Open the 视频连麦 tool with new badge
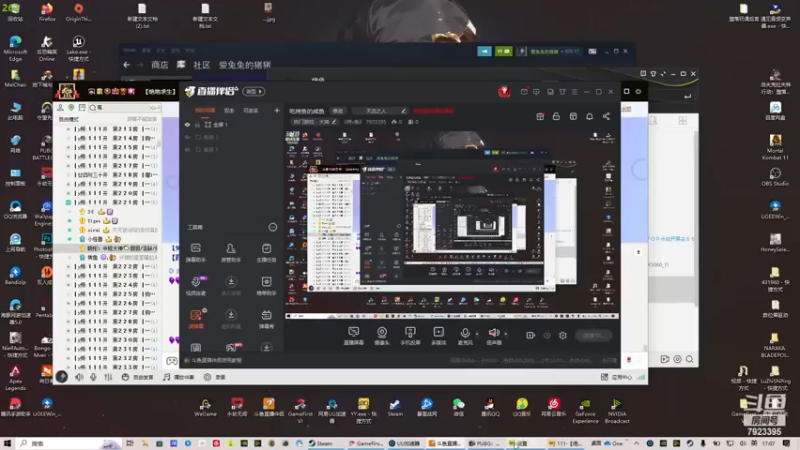 [196, 285]
